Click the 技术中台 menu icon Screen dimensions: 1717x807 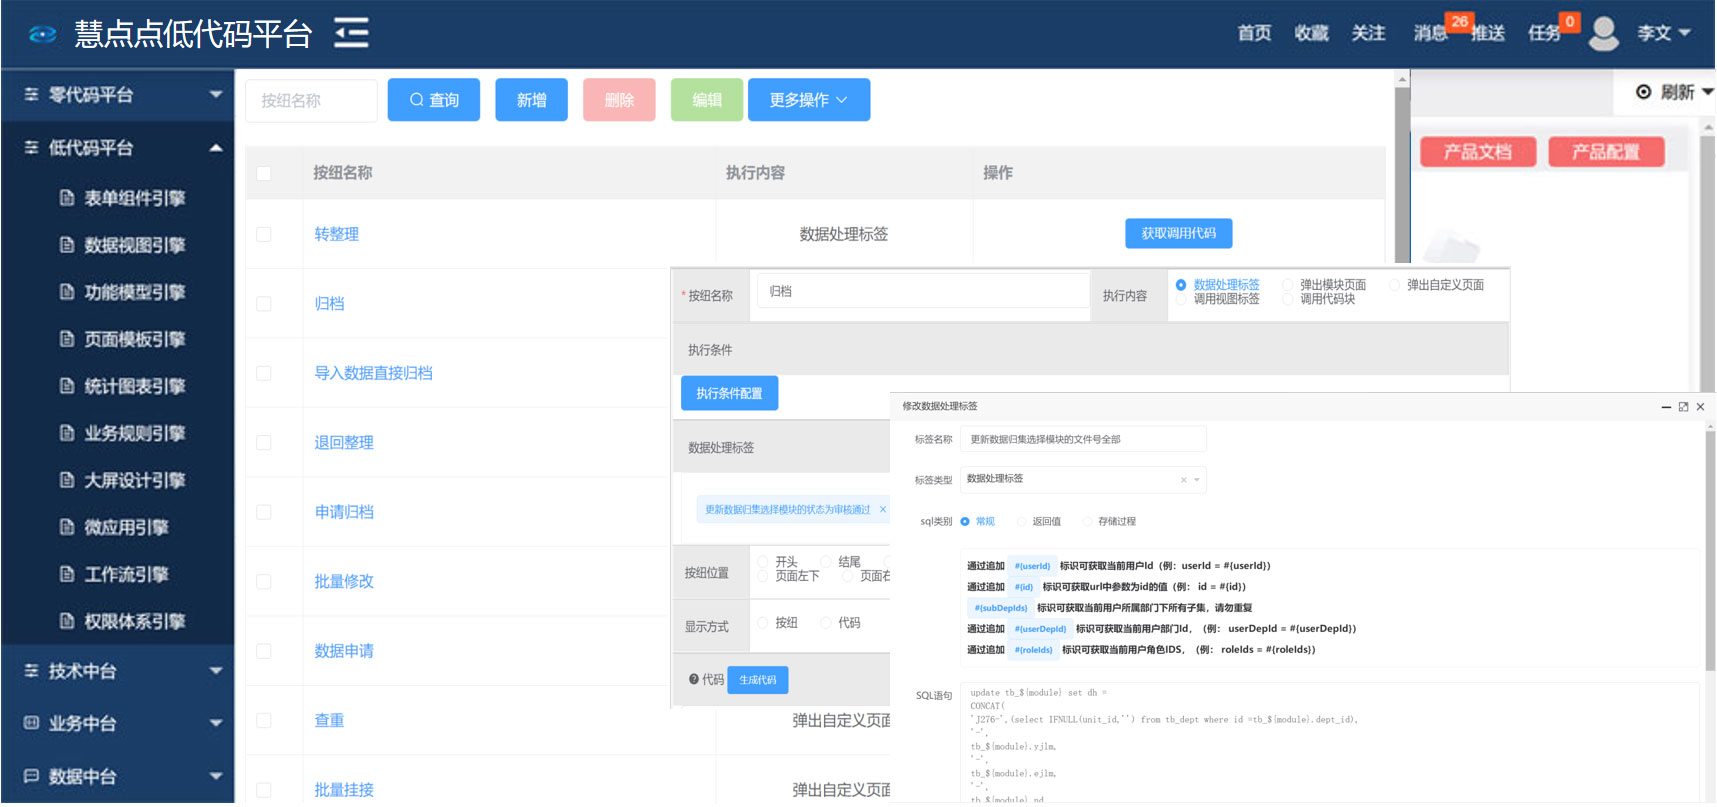tap(31, 670)
